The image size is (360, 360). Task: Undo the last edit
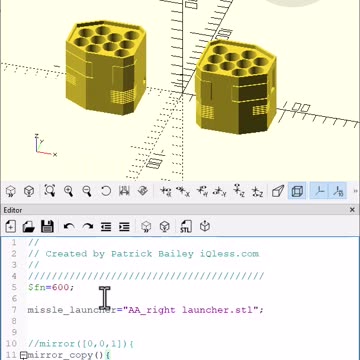69,227
